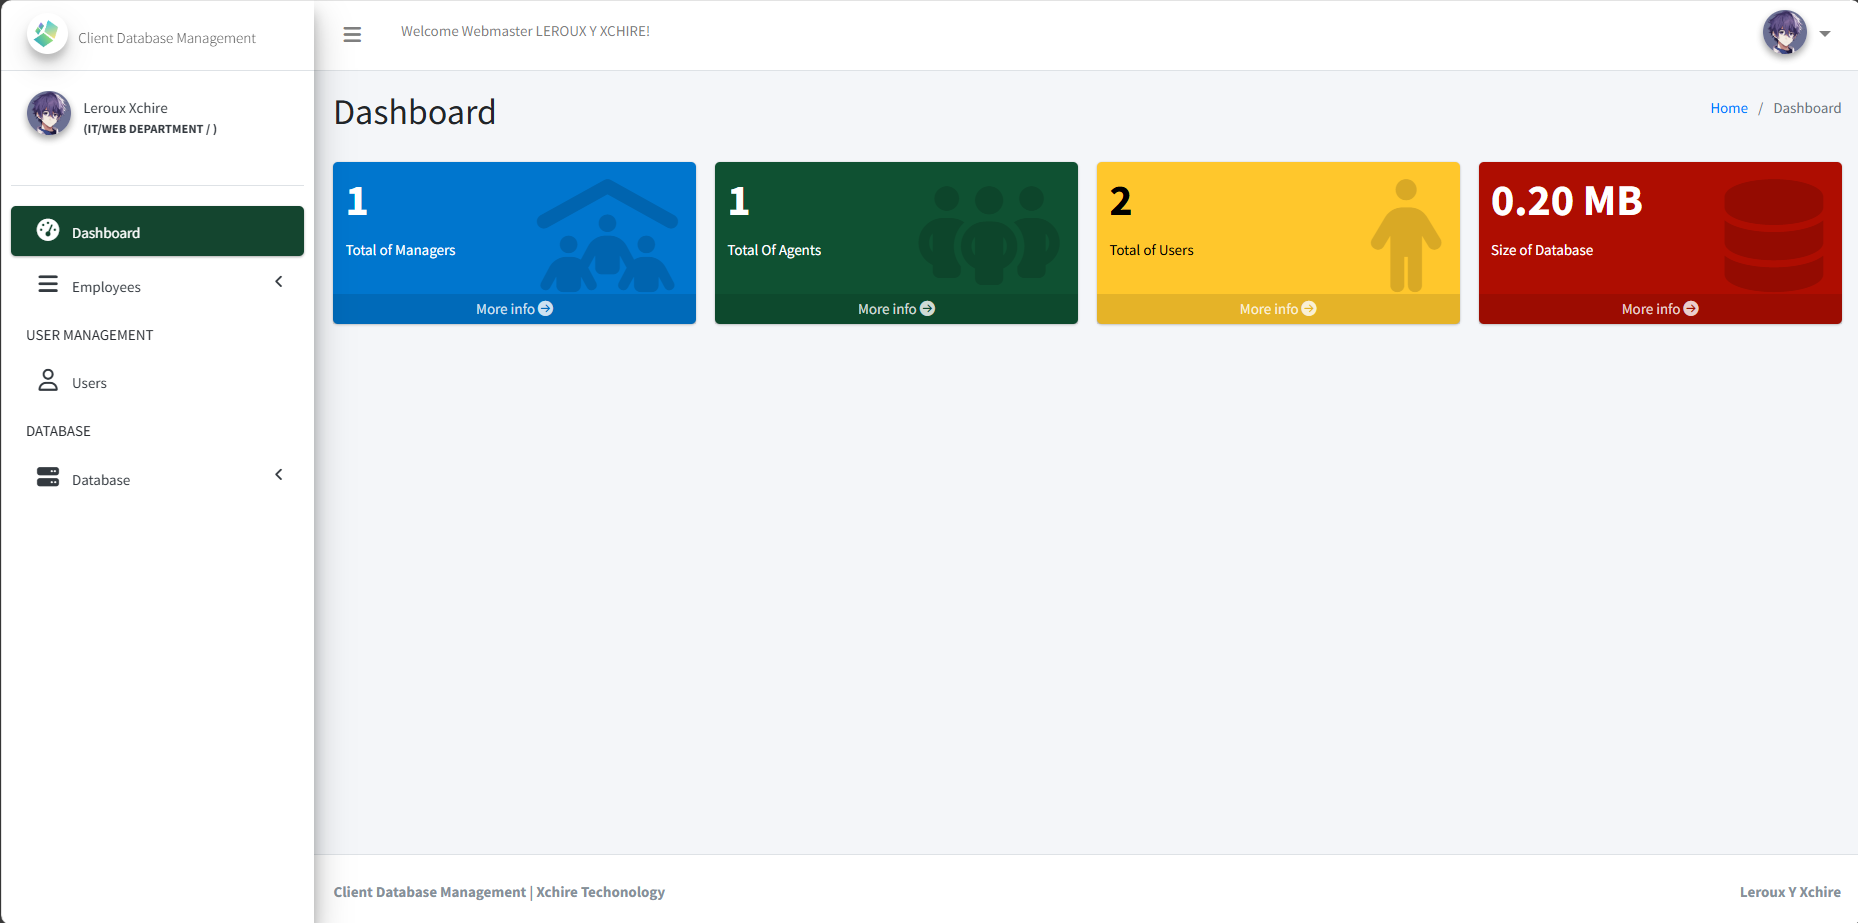Click the arrow icon on Database size card

[1691, 309]
